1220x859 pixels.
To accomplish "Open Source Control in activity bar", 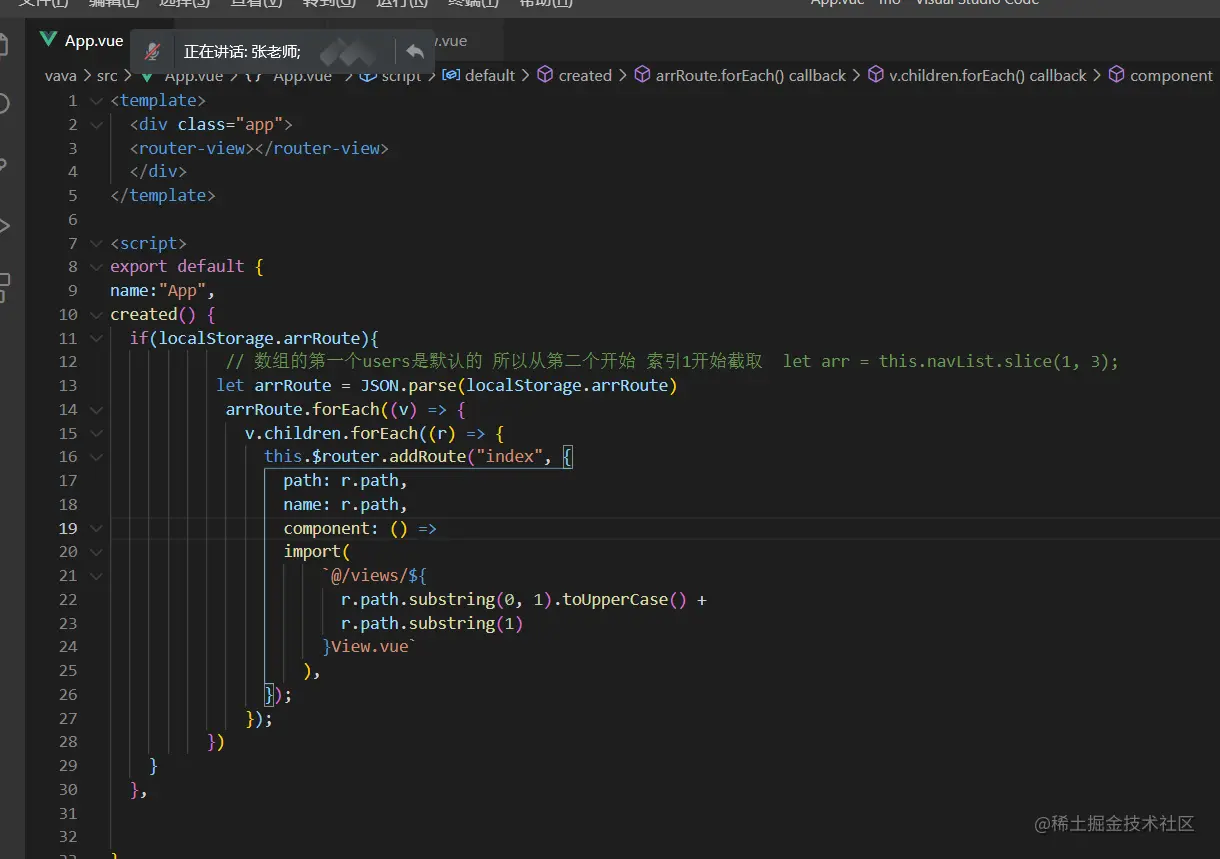I will [x=4, y=165].
